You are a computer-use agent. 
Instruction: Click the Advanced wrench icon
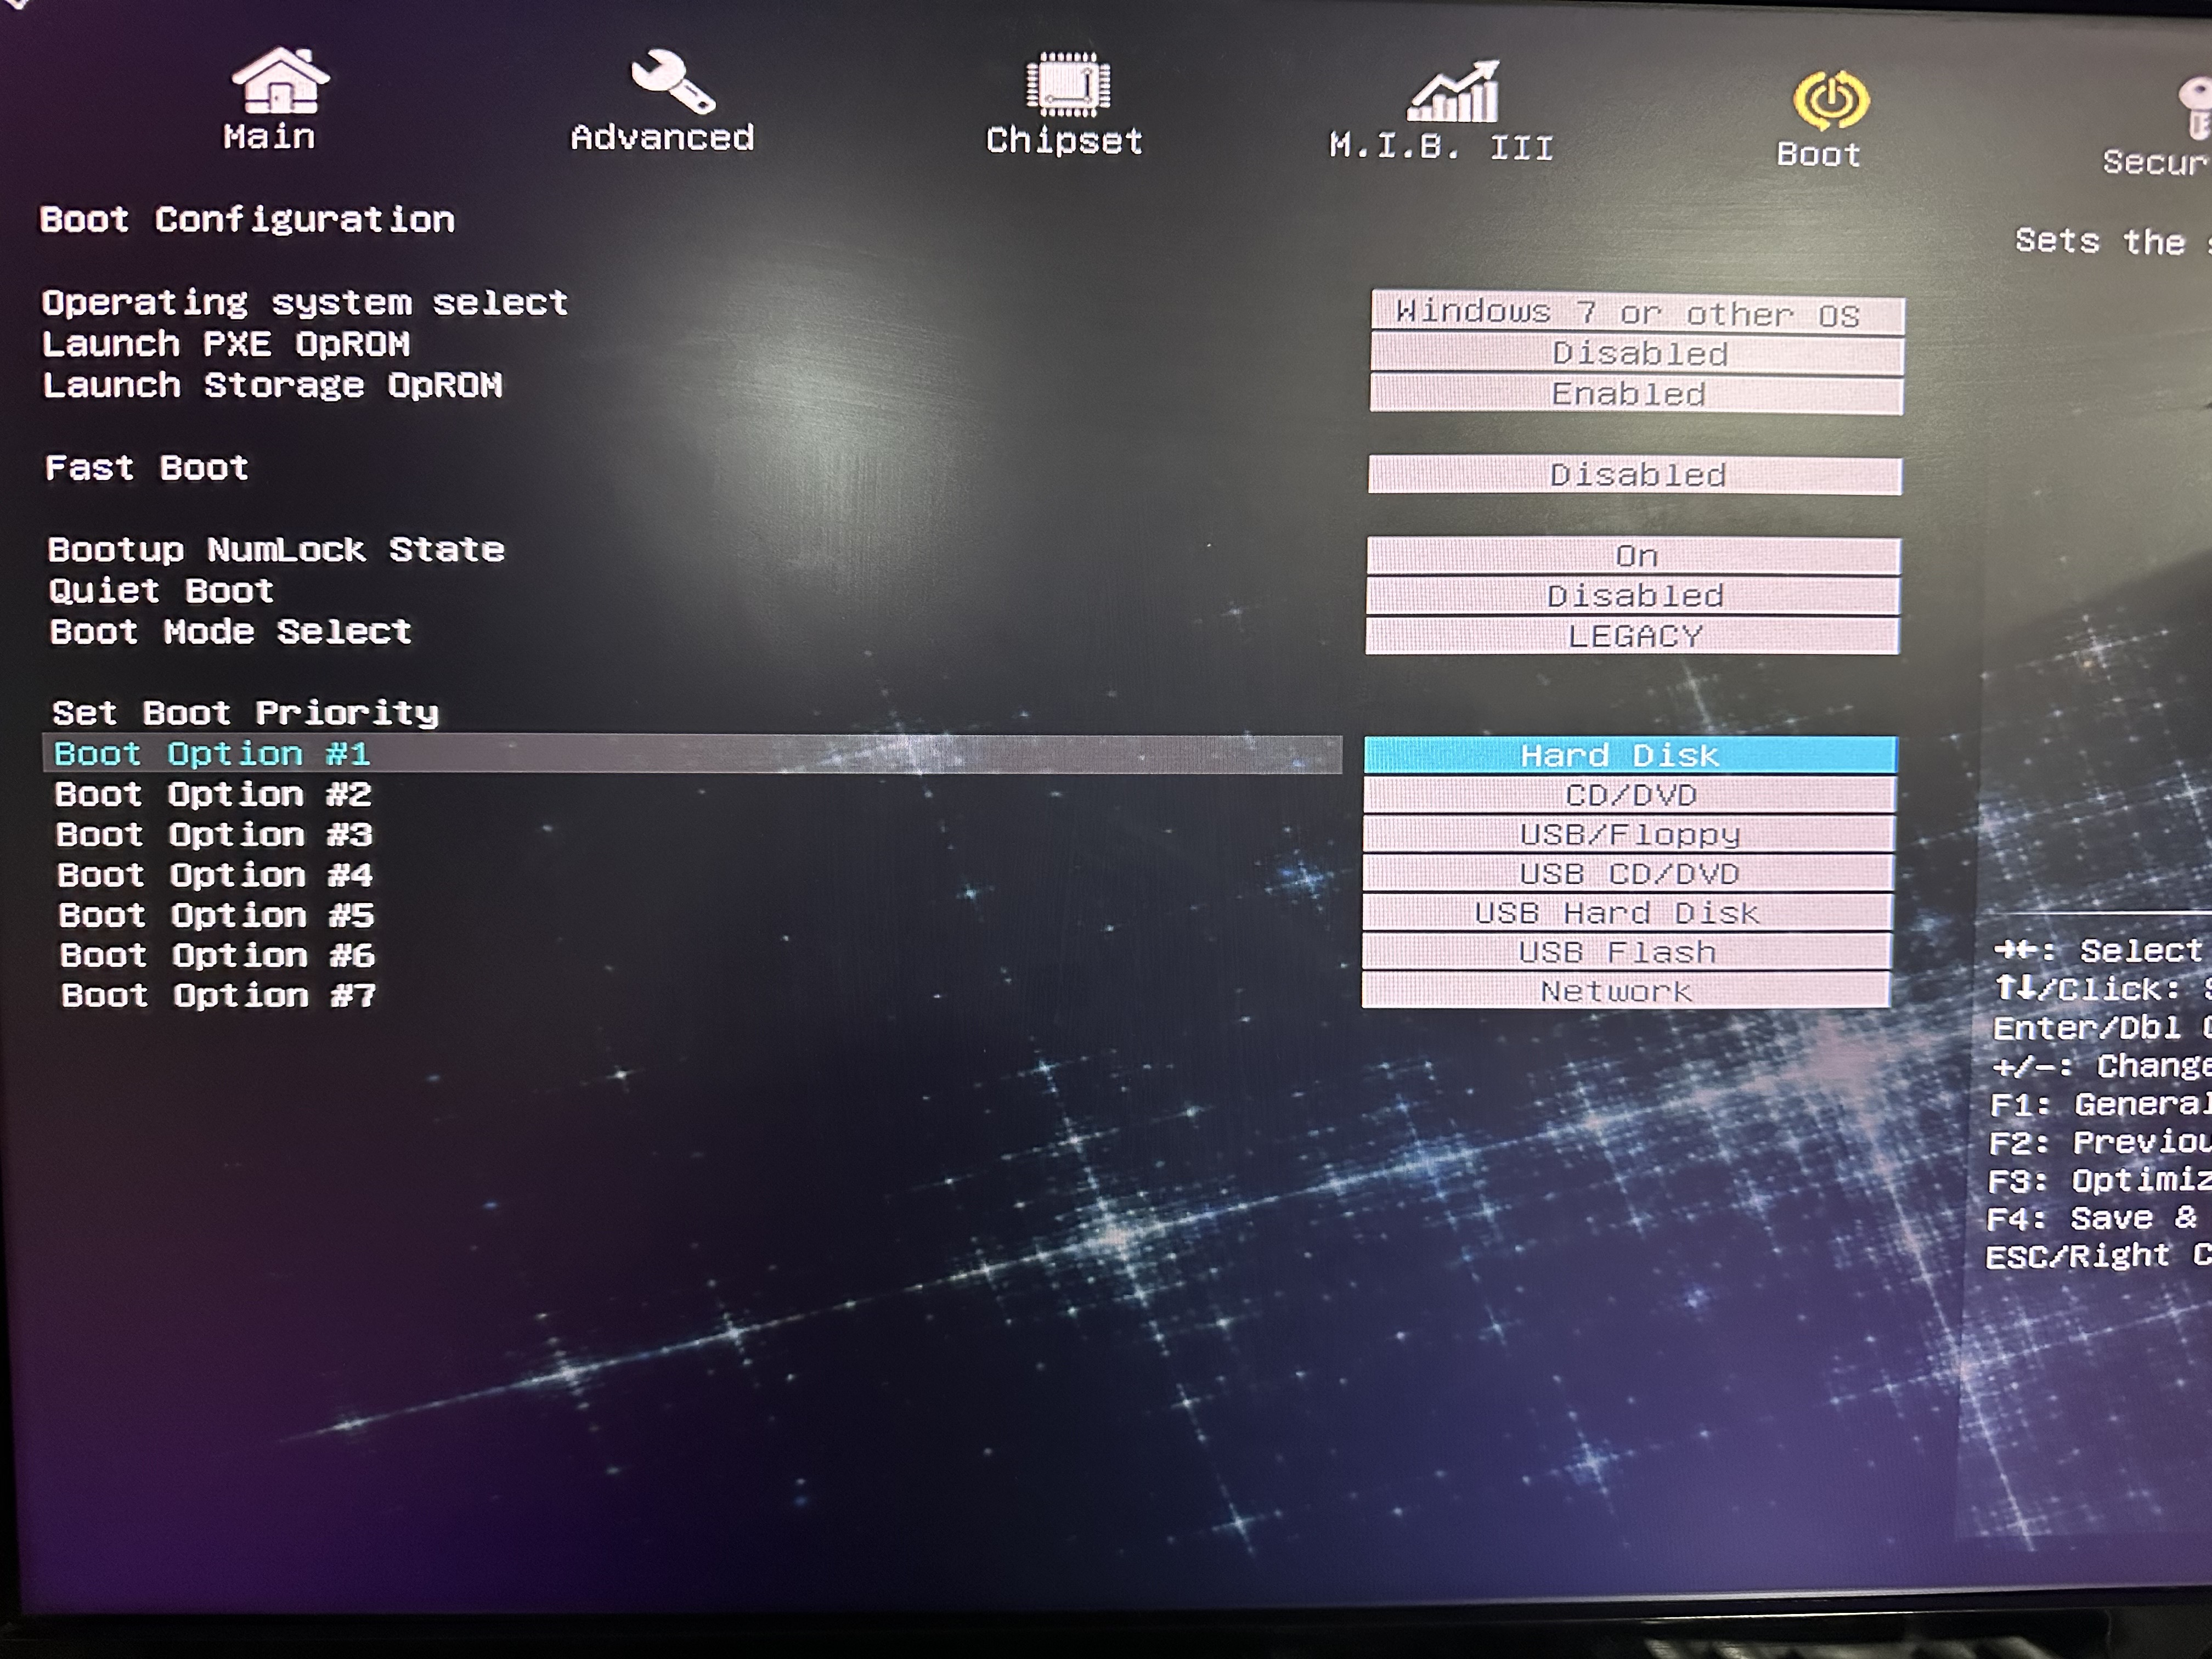pyautogui.click(x=672, y=82)
